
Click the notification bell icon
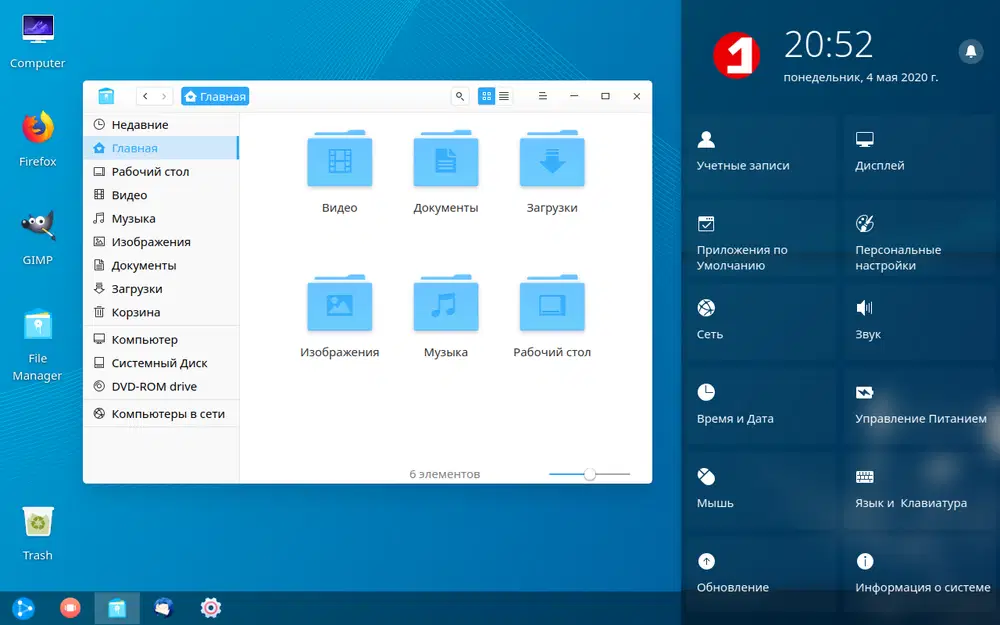969,51
